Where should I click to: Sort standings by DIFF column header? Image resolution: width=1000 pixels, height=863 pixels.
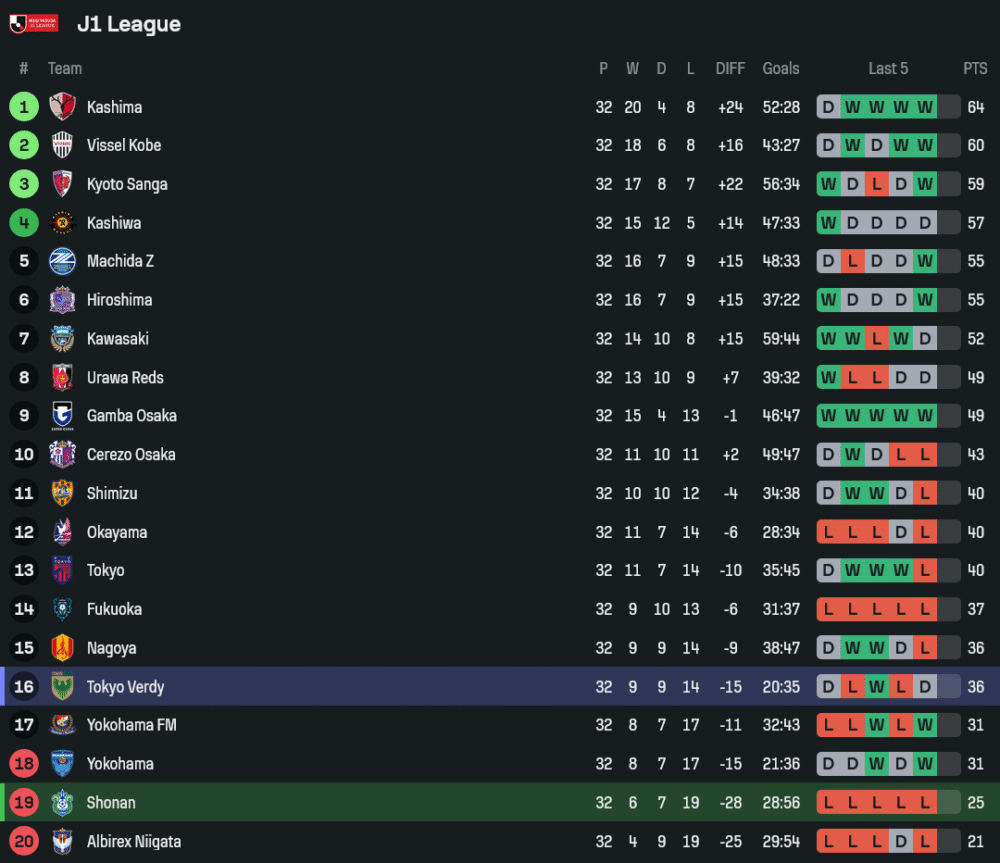(x=730, y=69)
